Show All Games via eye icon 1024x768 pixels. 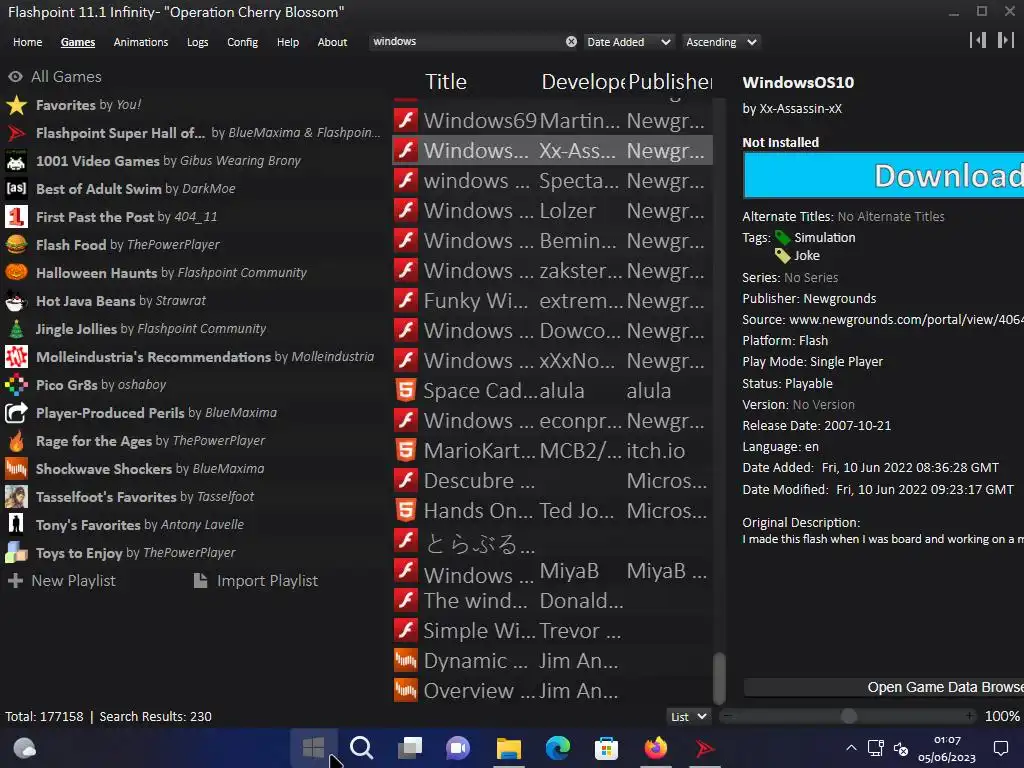pyautogui.click(x=16, y=77)
